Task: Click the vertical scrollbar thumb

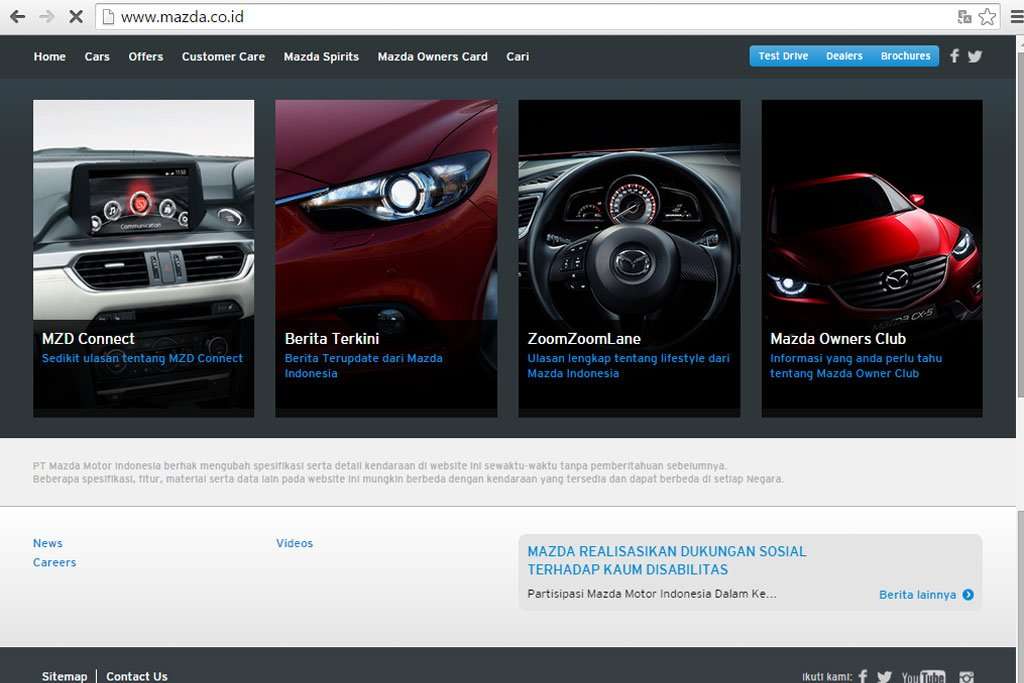Action: tap(1020, 223)
